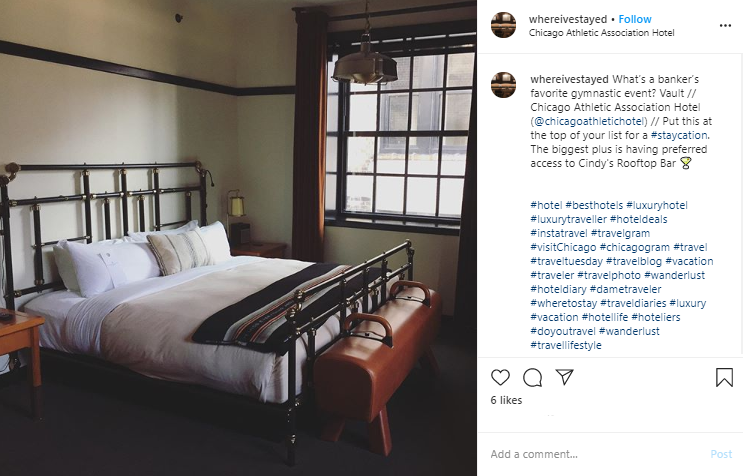This screenshot has width=743, height=476.
Task: Like the post with the heart icon
Action: [500, 377]
